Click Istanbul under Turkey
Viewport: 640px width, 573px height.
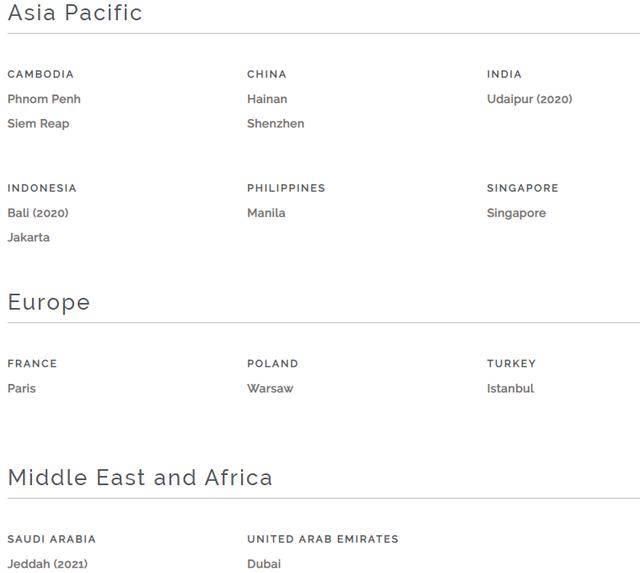click(510, 389)
